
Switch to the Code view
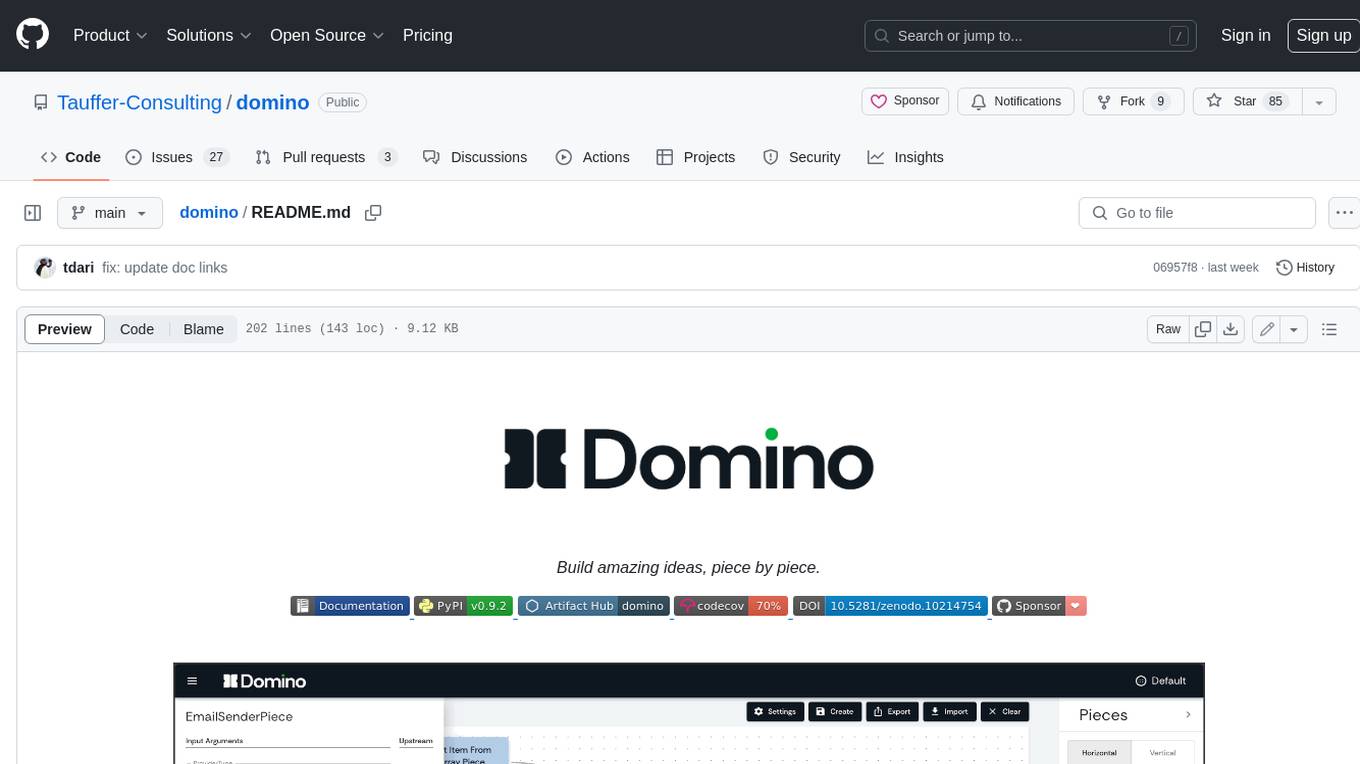click(x=137, y=329)
